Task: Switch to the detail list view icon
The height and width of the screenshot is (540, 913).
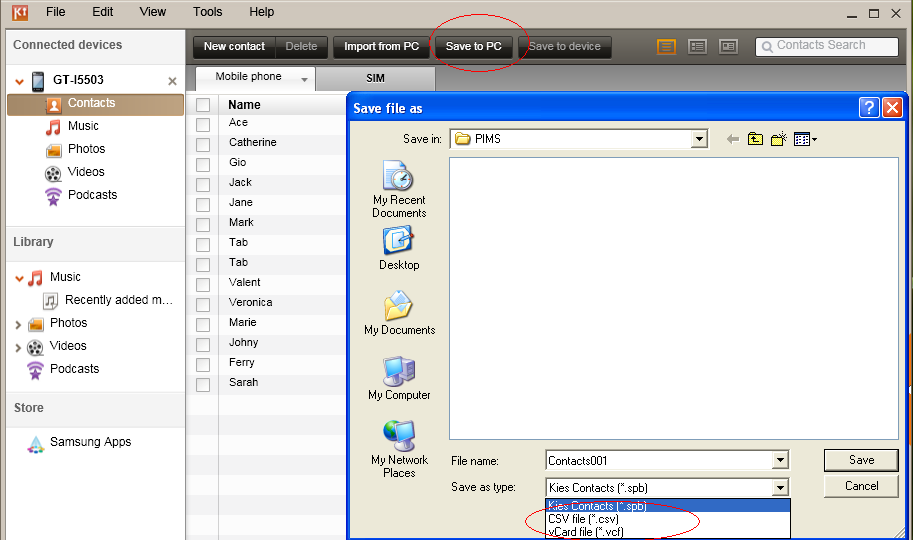Action: (697, 47)
